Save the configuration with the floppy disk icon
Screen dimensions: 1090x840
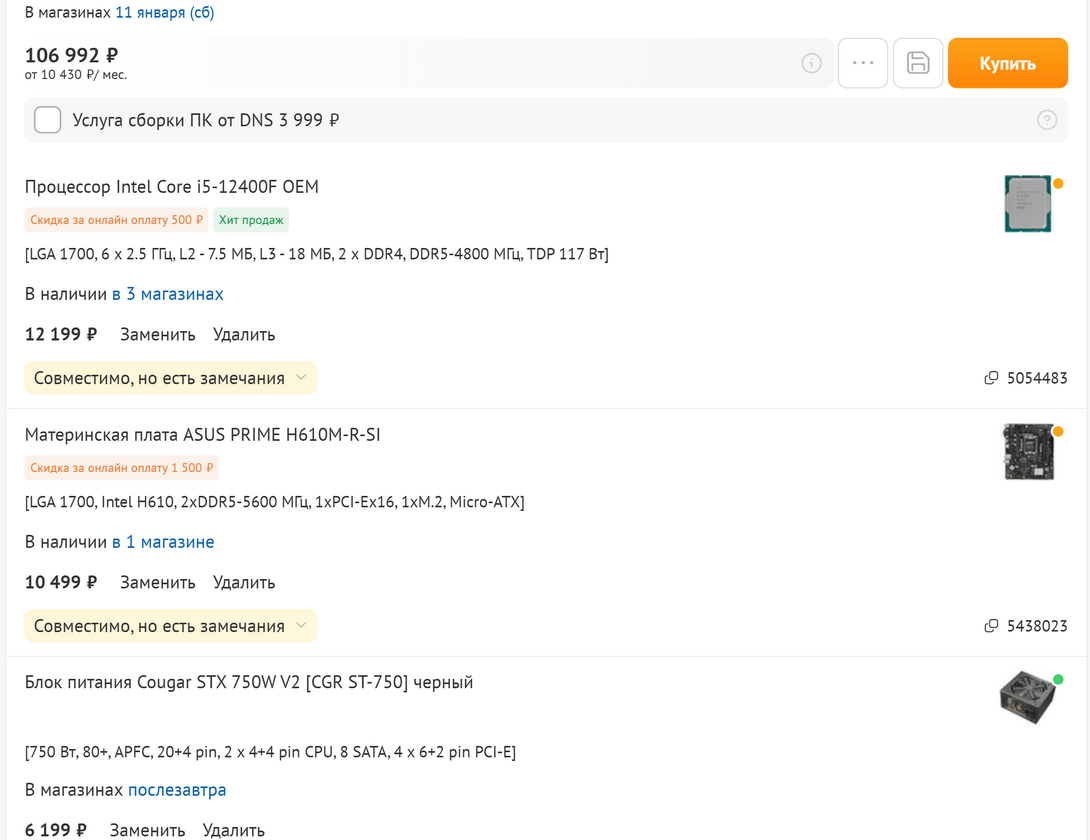[x=918, y=63]
